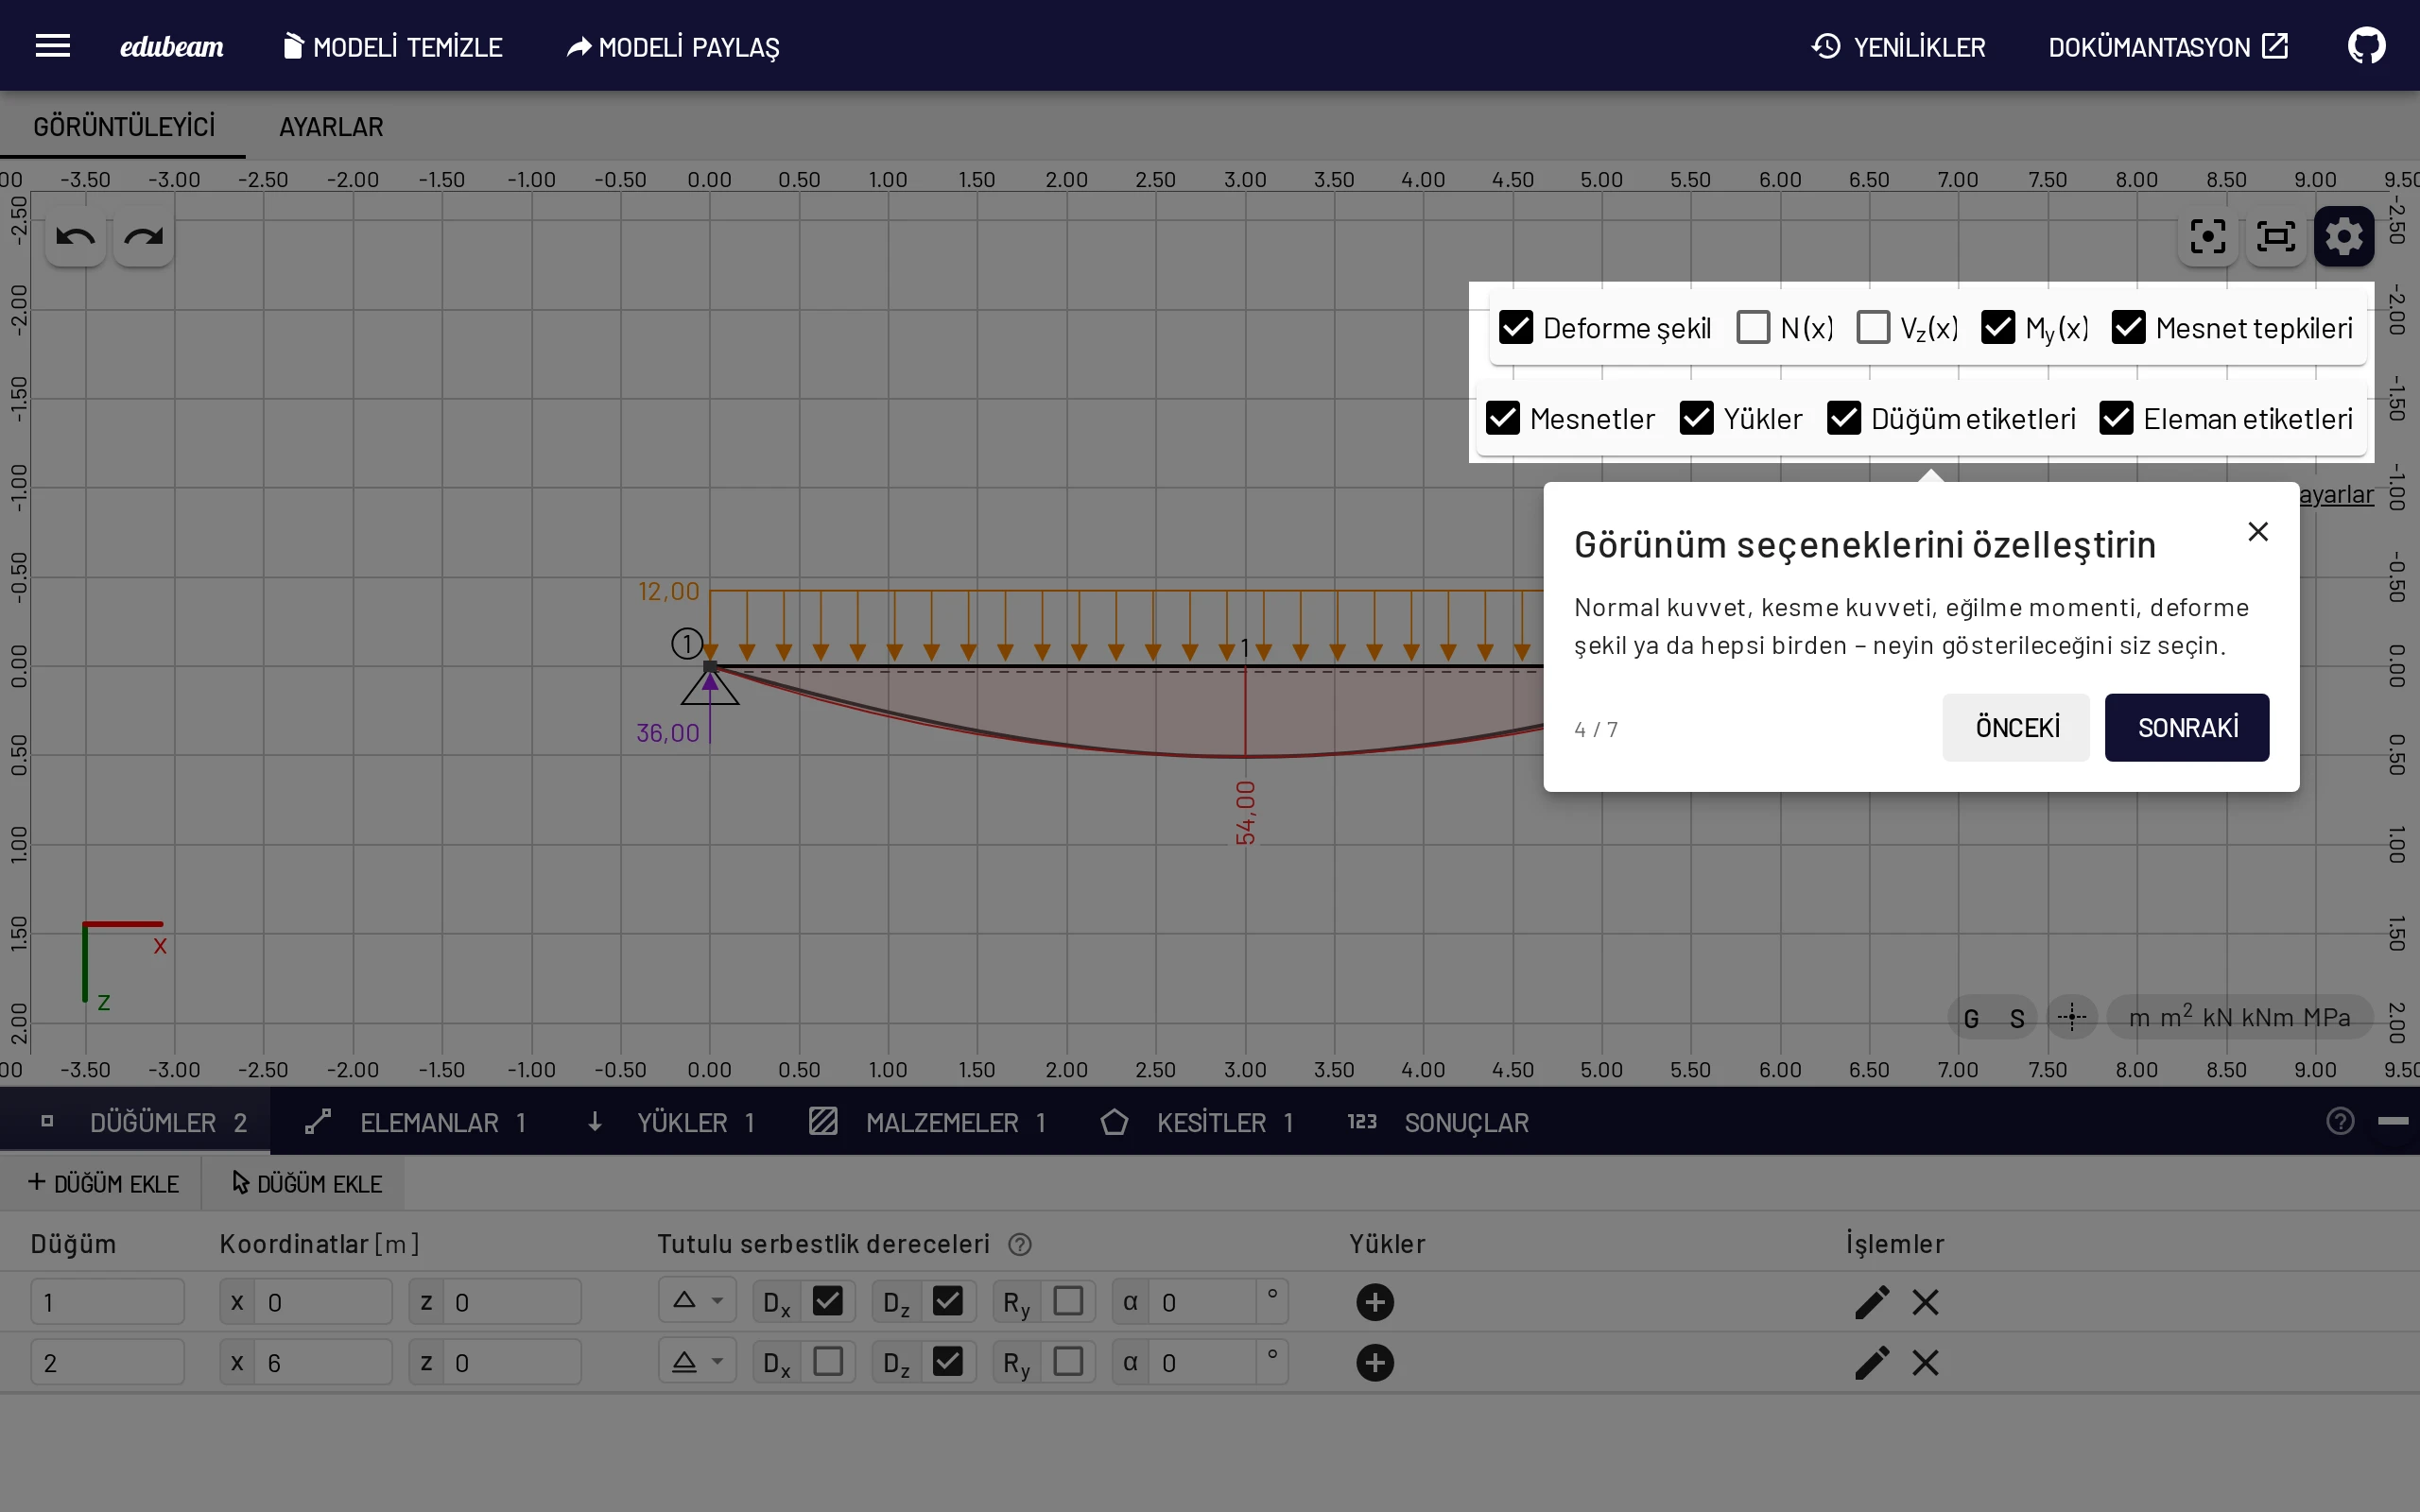
Task: Check Dx for node 2
Action: [x=828, y=1361]
